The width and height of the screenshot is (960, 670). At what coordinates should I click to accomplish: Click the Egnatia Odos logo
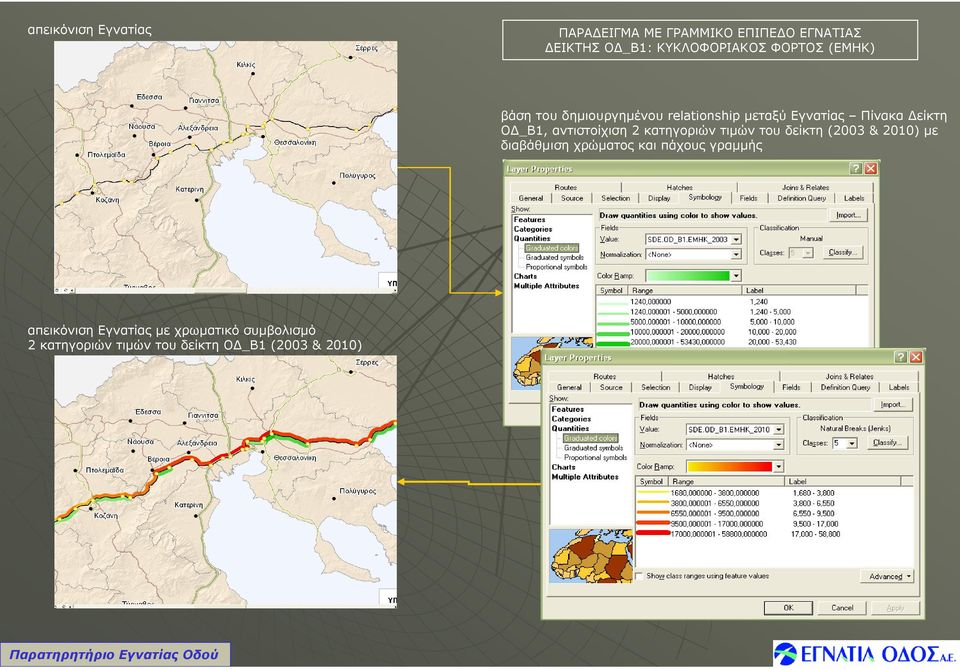(865, 653)
